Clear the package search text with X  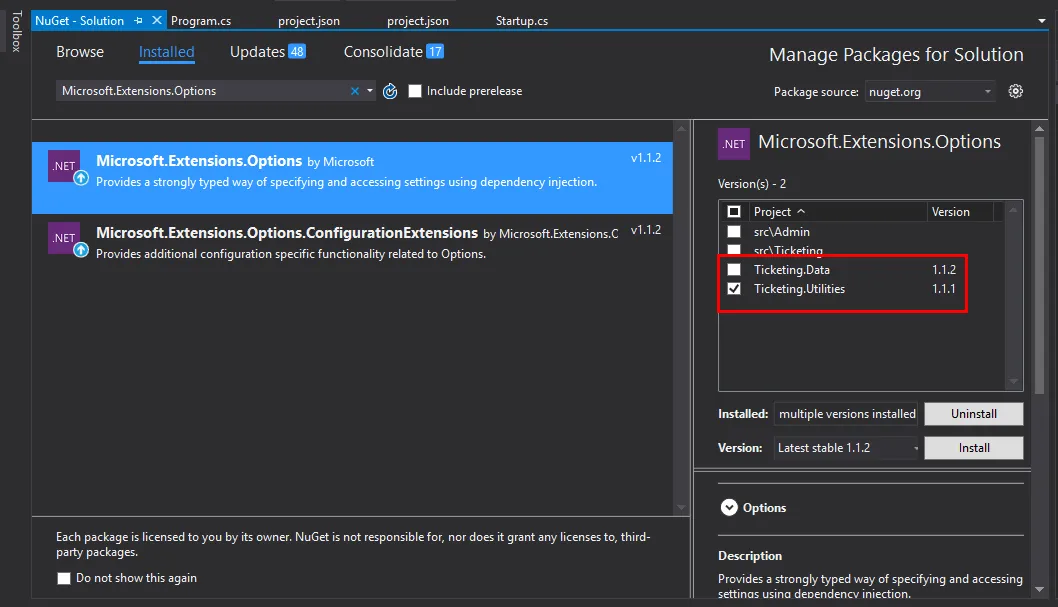(x=354, y=91)
